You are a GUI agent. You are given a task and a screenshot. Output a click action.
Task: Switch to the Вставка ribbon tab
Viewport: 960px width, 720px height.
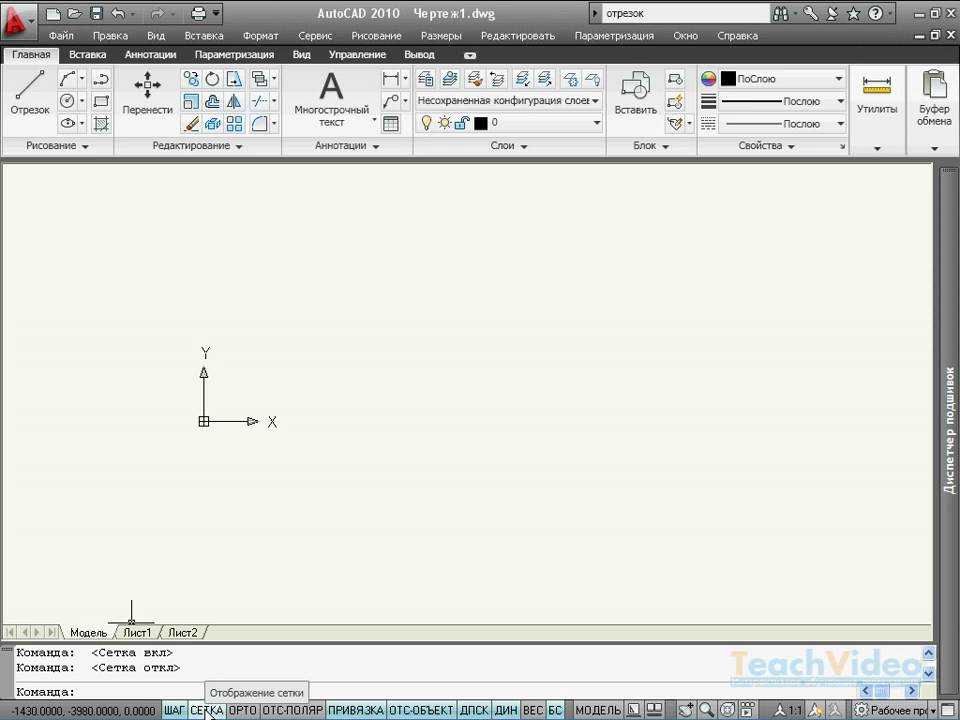88,54
